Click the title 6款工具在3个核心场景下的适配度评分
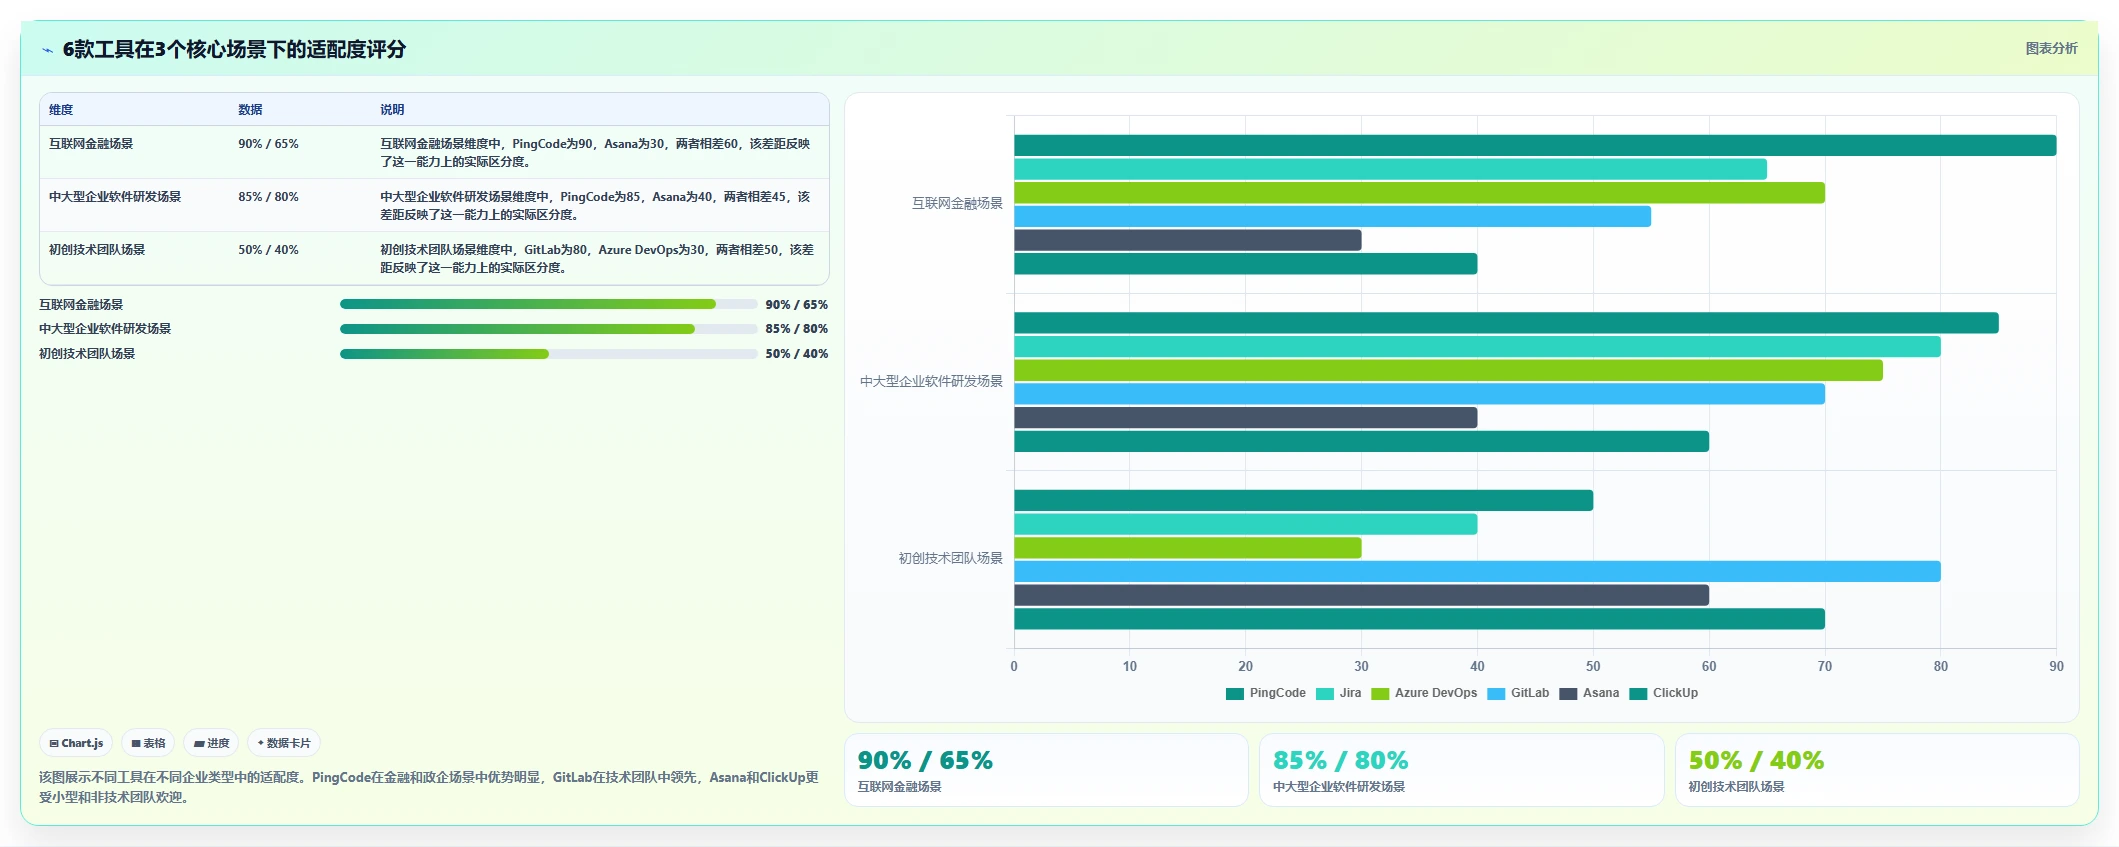This screenshot has height=847, width=2119. pos(234,49)
